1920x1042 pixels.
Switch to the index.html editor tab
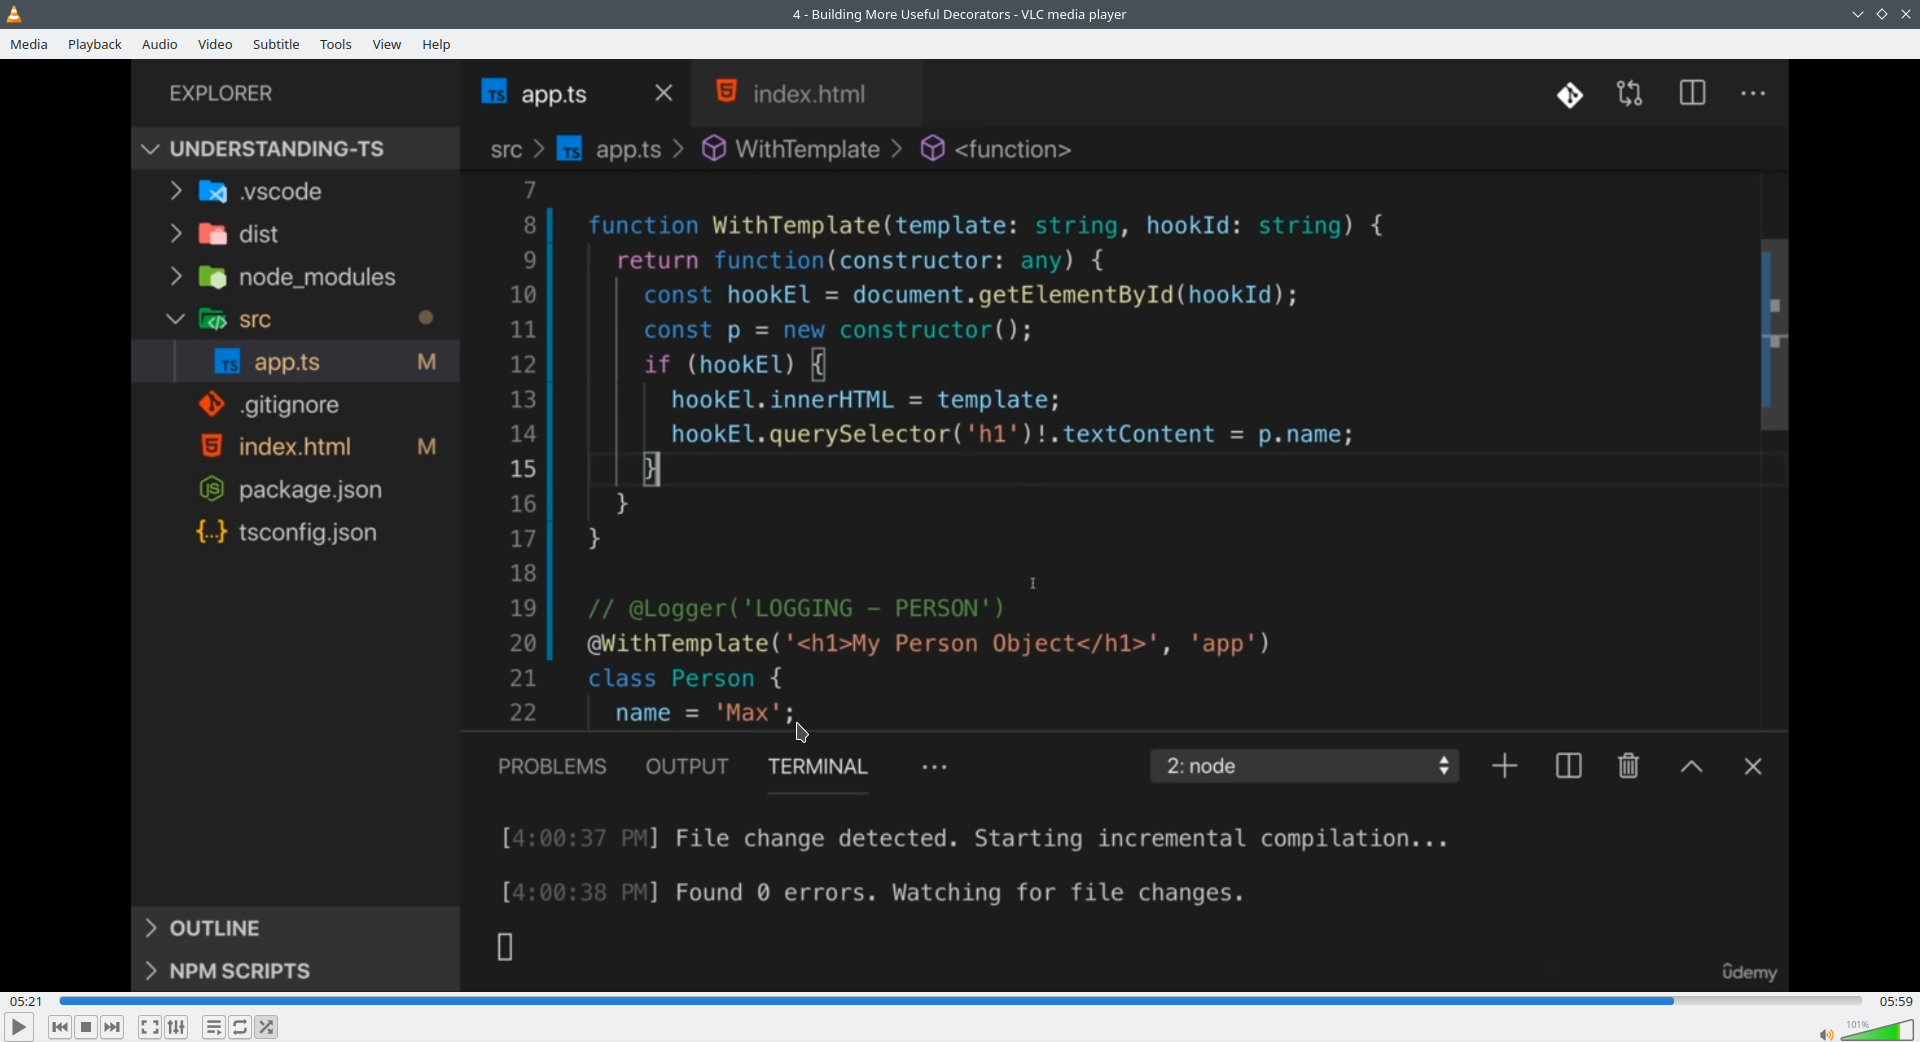point(807,93)
